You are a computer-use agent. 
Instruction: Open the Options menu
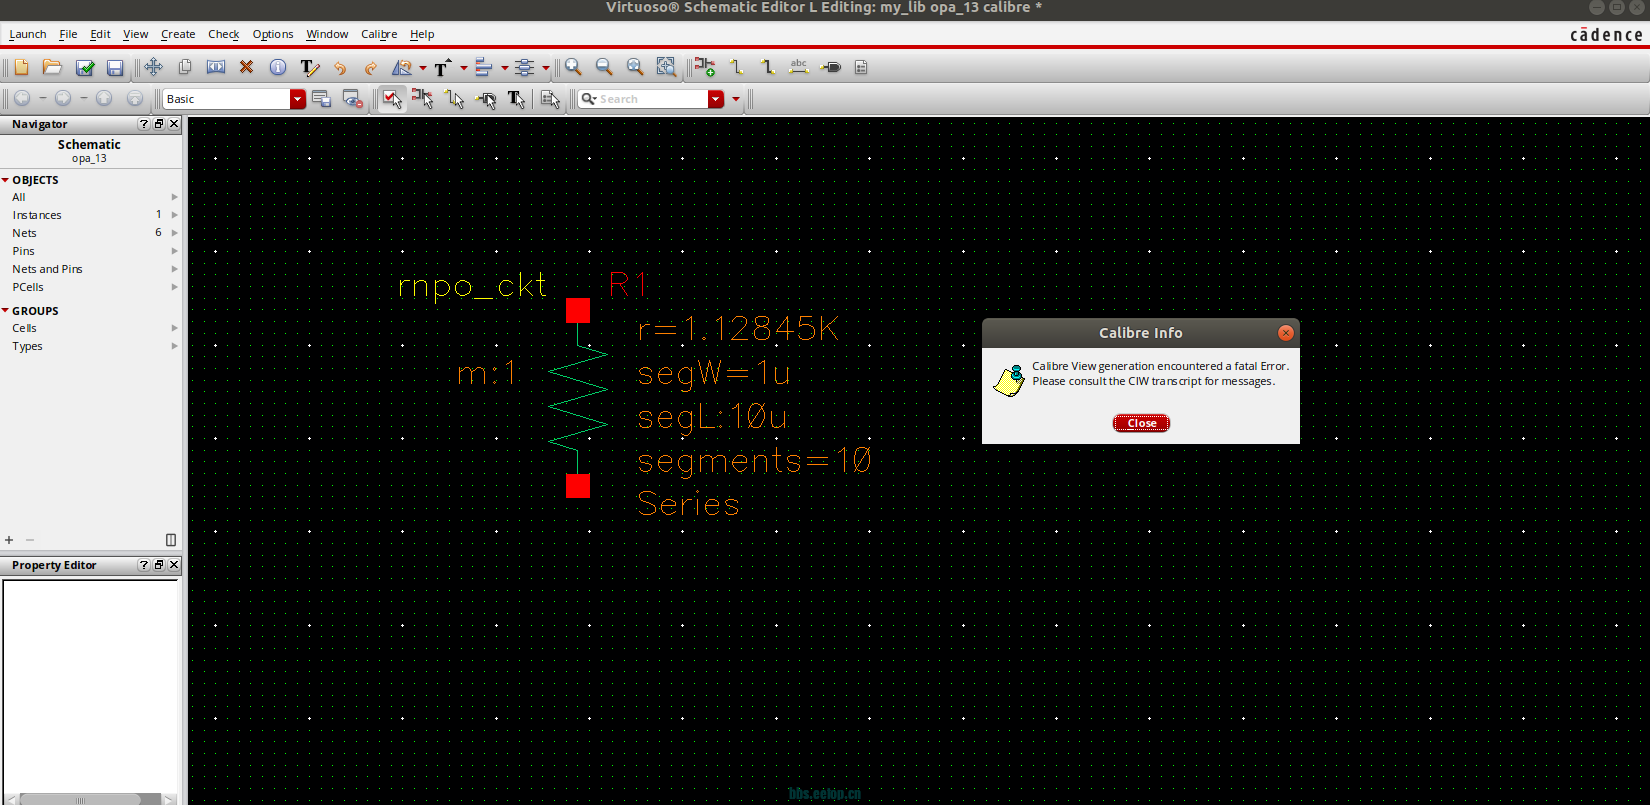(x=273, y=34)
